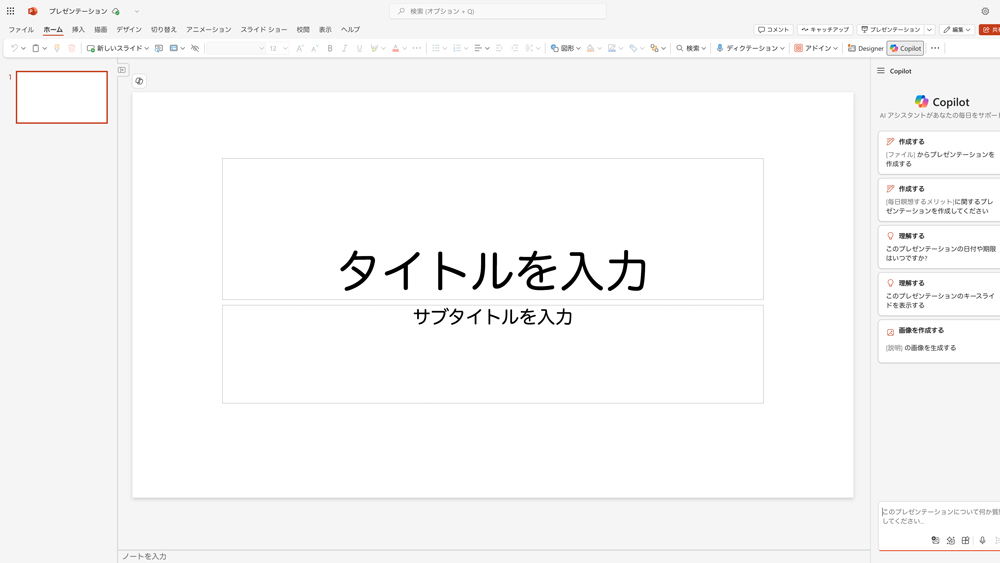Open the app launcher waffle icon
Image resolution: width=1000 pixels, height=563 pixels.
11,11
